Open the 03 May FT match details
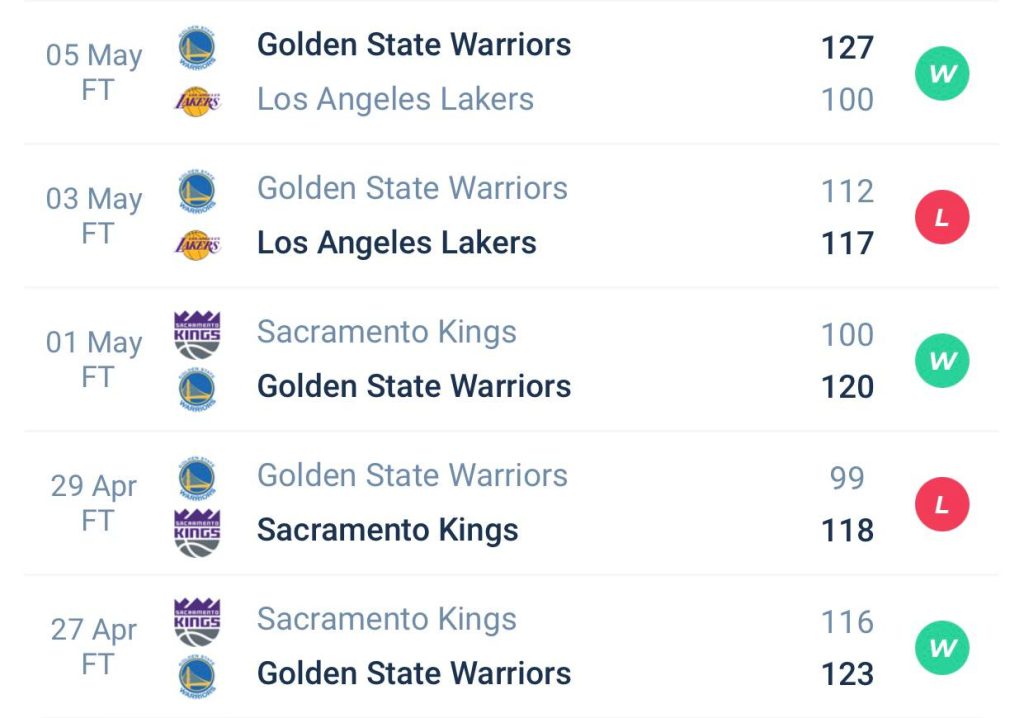 pos(94,216)
